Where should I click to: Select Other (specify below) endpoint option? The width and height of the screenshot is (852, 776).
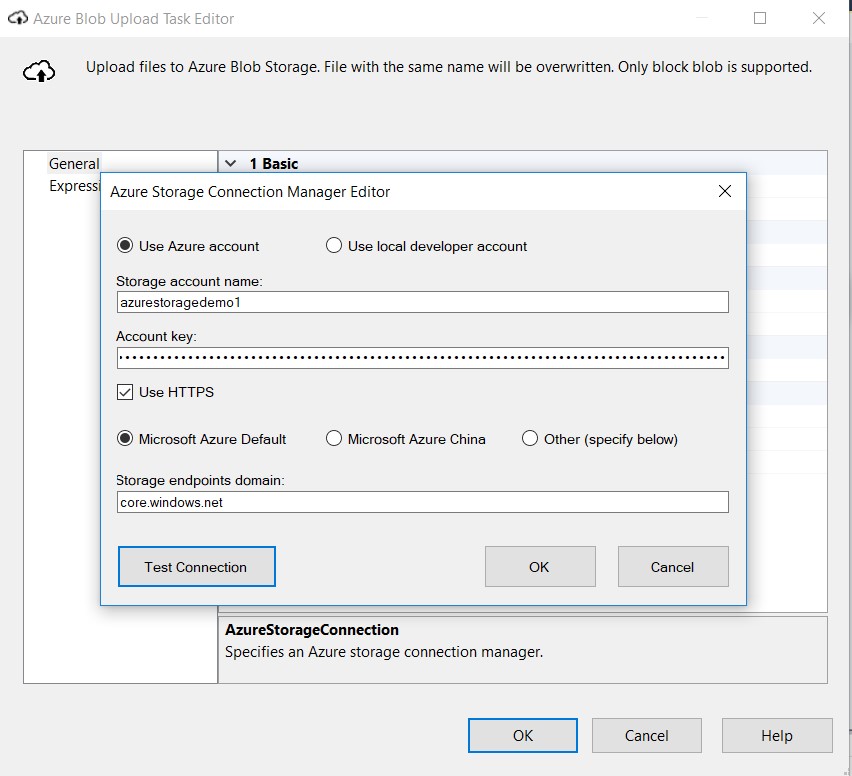pos(530,439)
